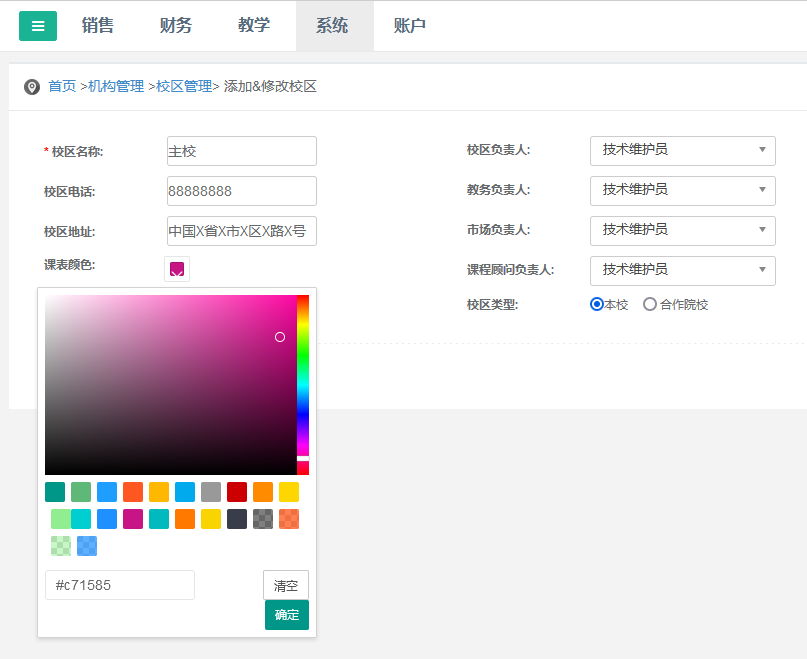Pick the solid light green swatch
Image resolution: width=807 pixels, height=659 pixels.
[x=61, y=519]
